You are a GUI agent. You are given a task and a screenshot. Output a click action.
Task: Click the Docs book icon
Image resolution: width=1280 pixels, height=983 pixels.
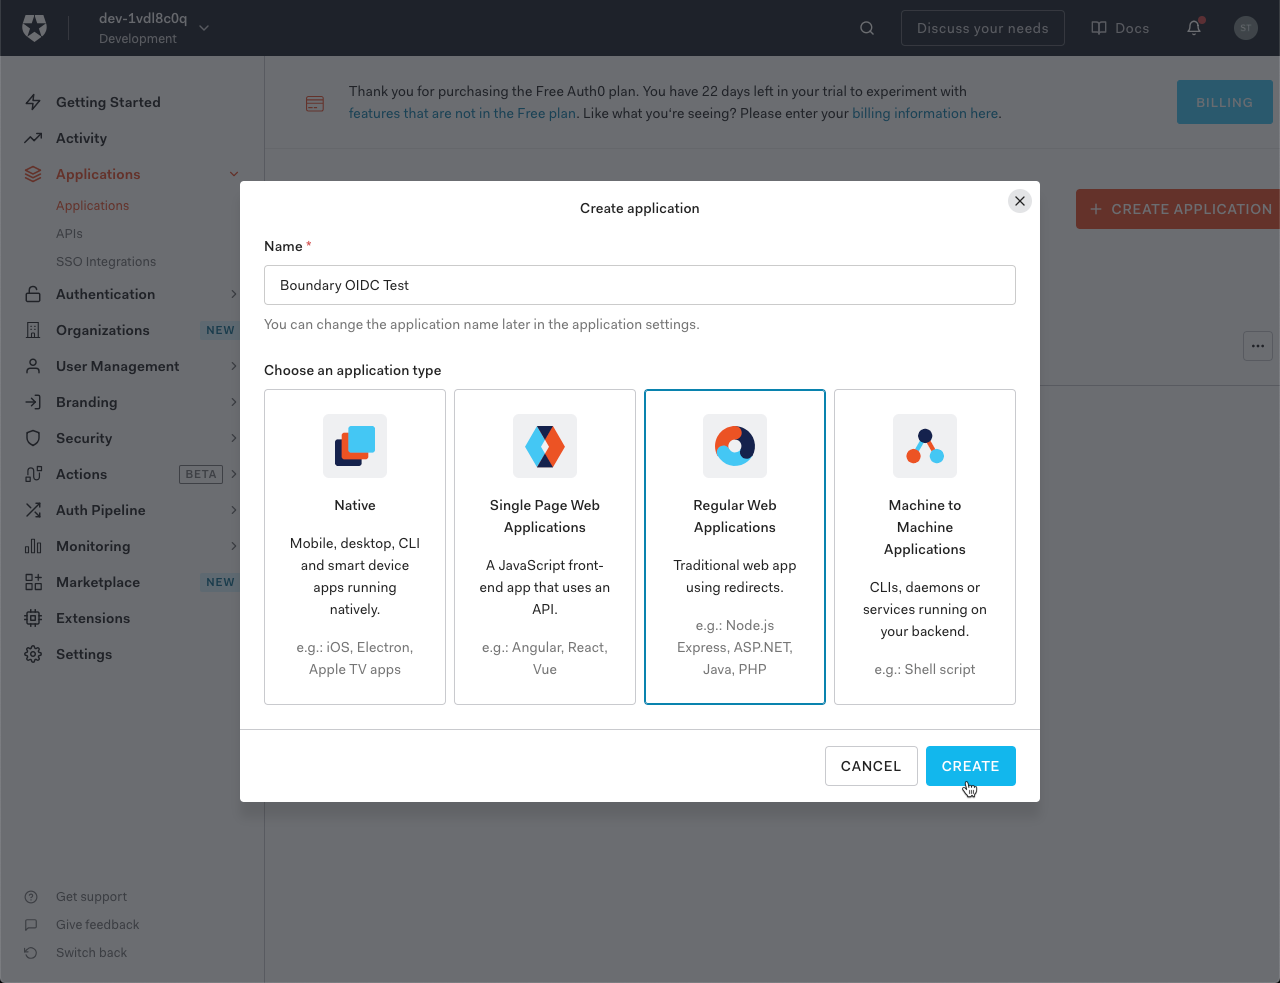(x=1099, y=28)
